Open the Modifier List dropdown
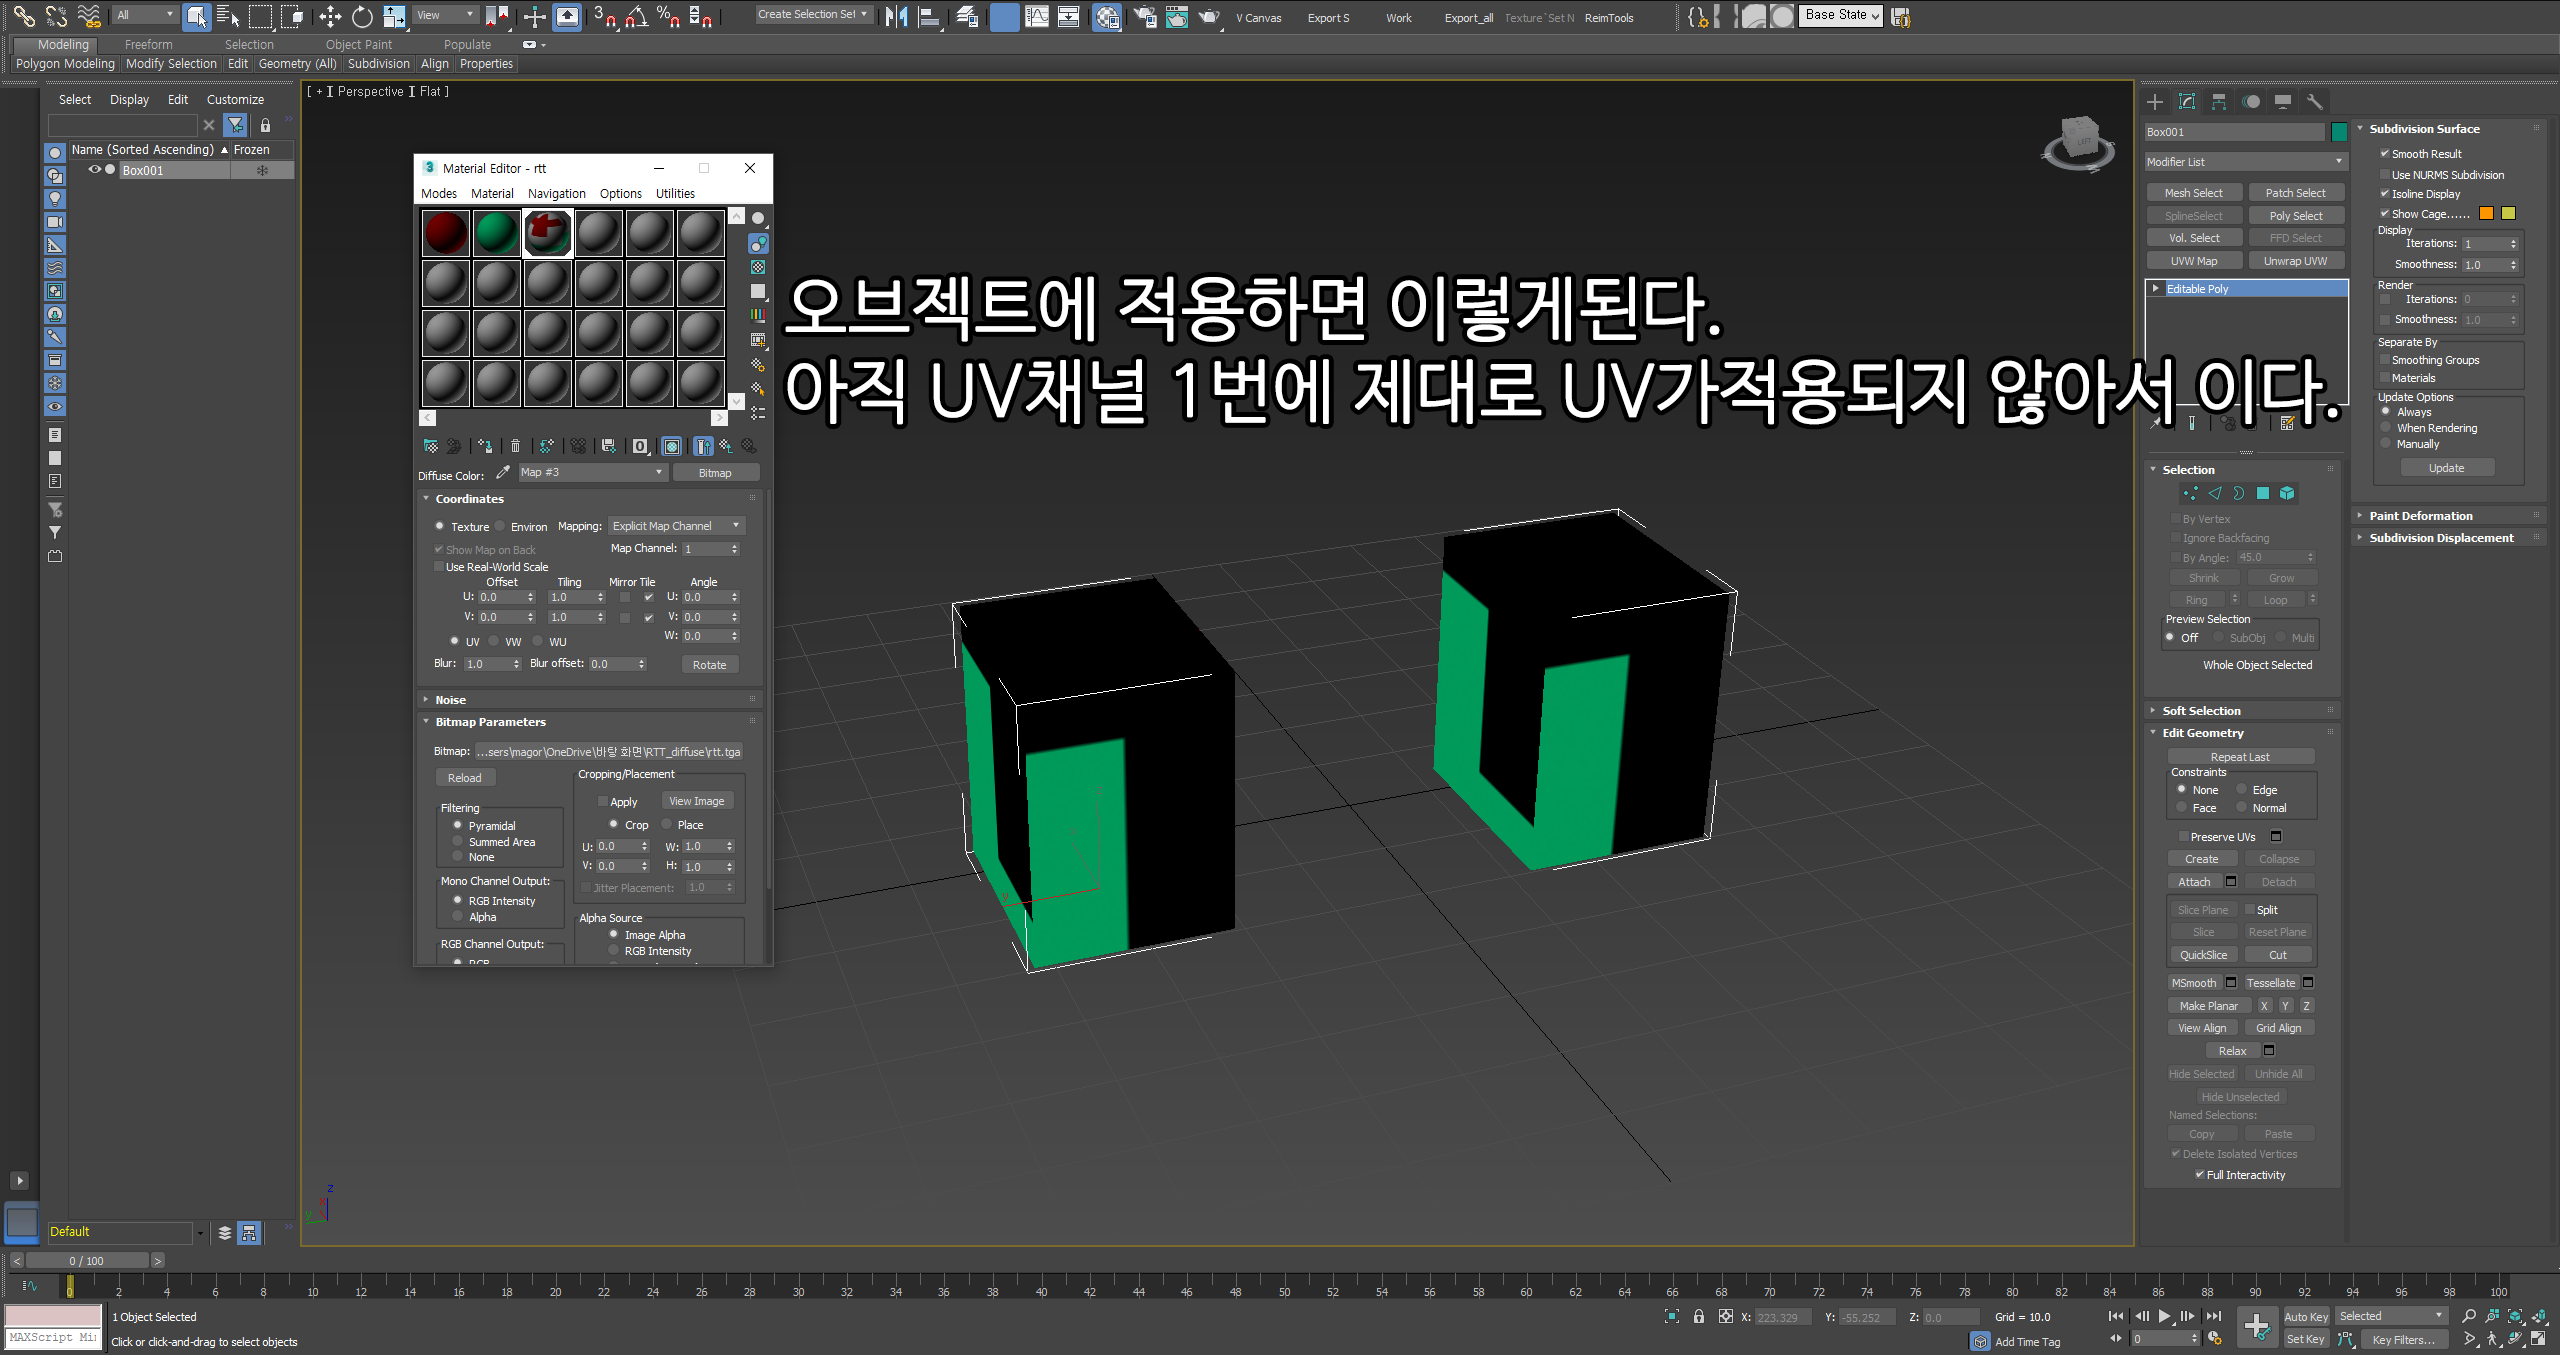 (2245, 162)
